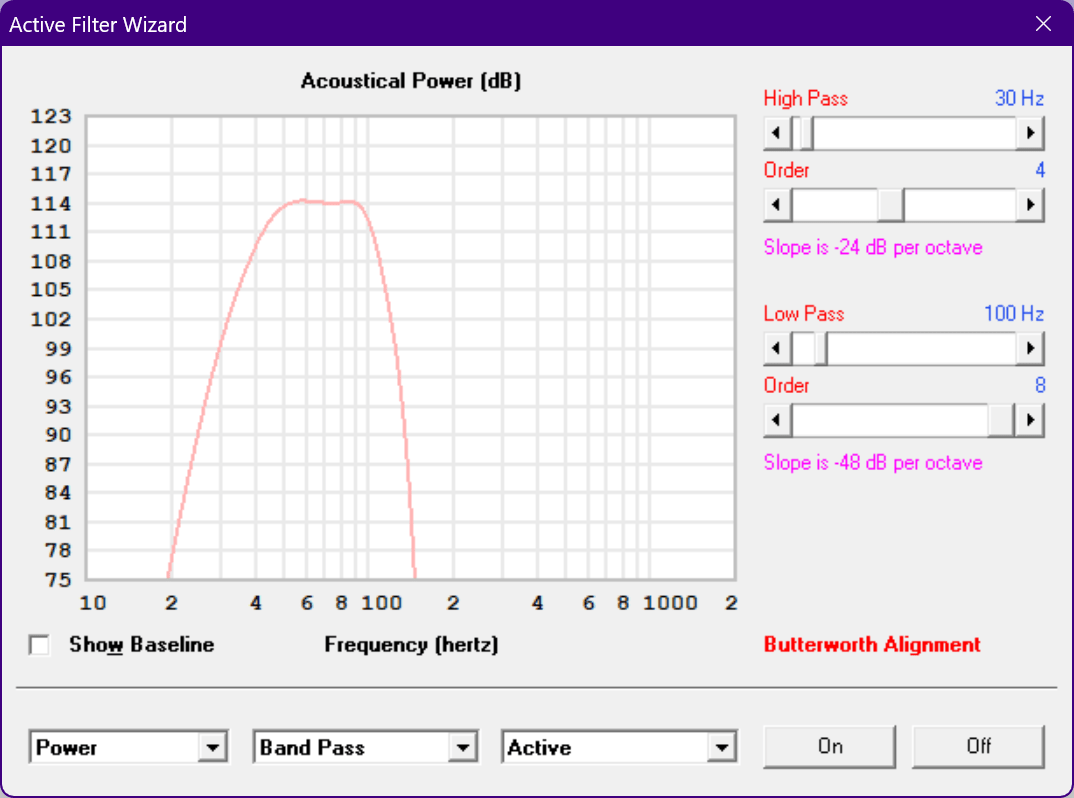The width and height of the screenshot is (1074, 798).
Task: Turn the filter On
Action: (x=829, y=747)
